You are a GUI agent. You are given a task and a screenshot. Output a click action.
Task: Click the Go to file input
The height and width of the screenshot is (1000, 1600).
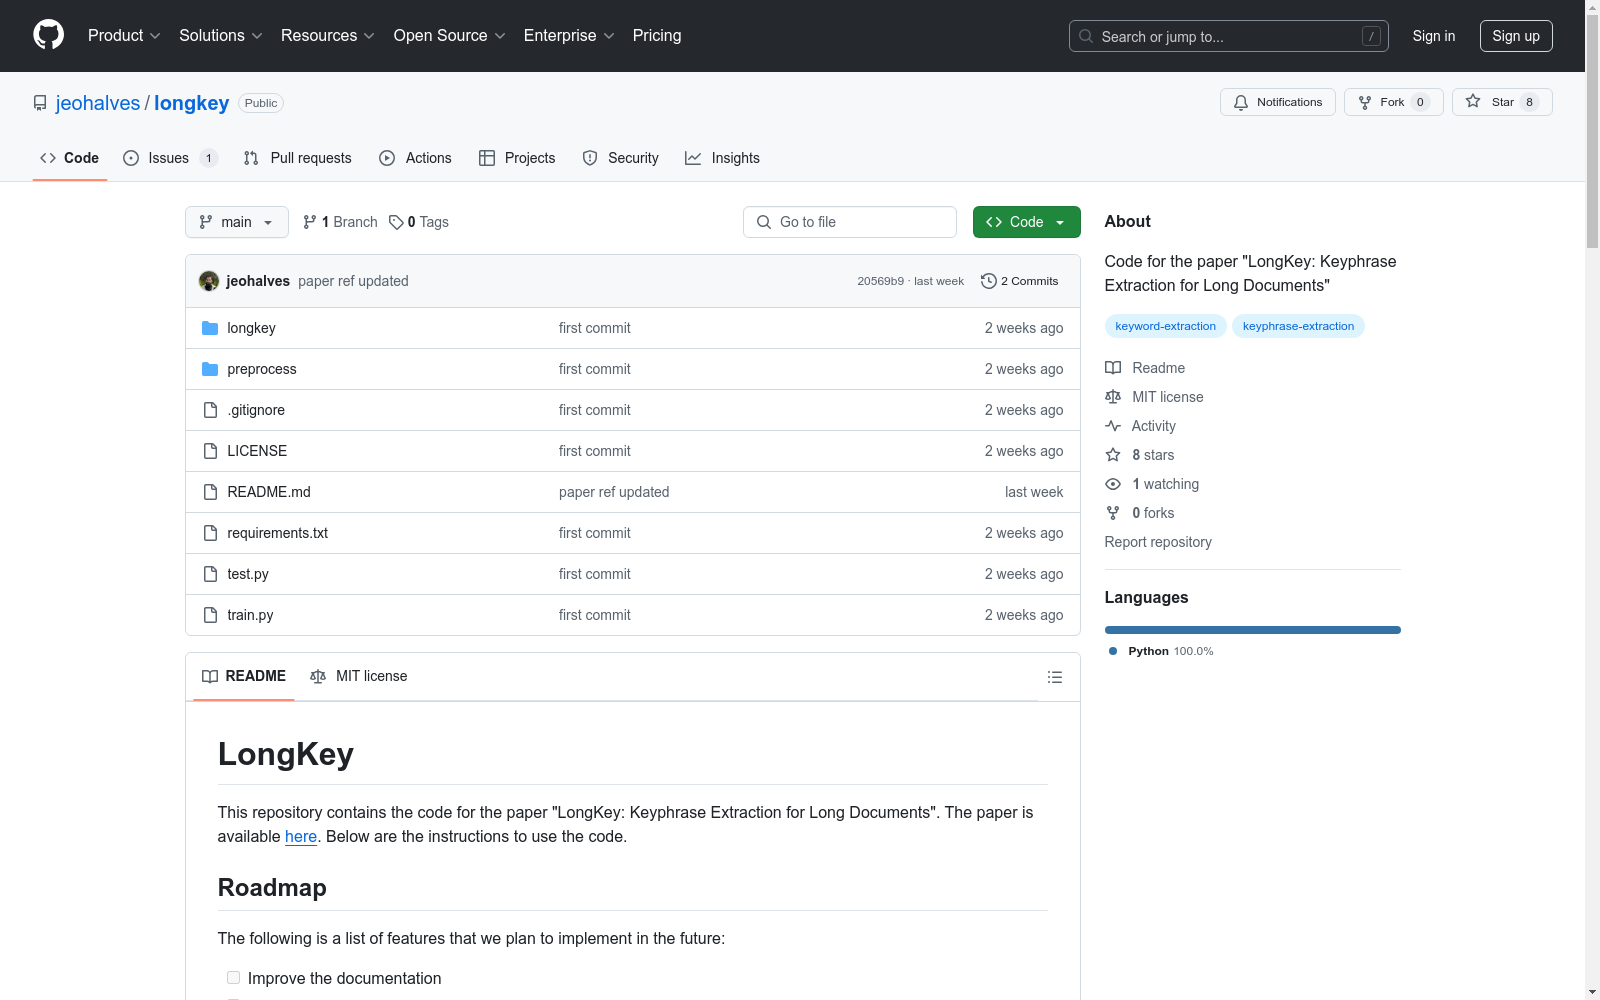pos(850,222)
